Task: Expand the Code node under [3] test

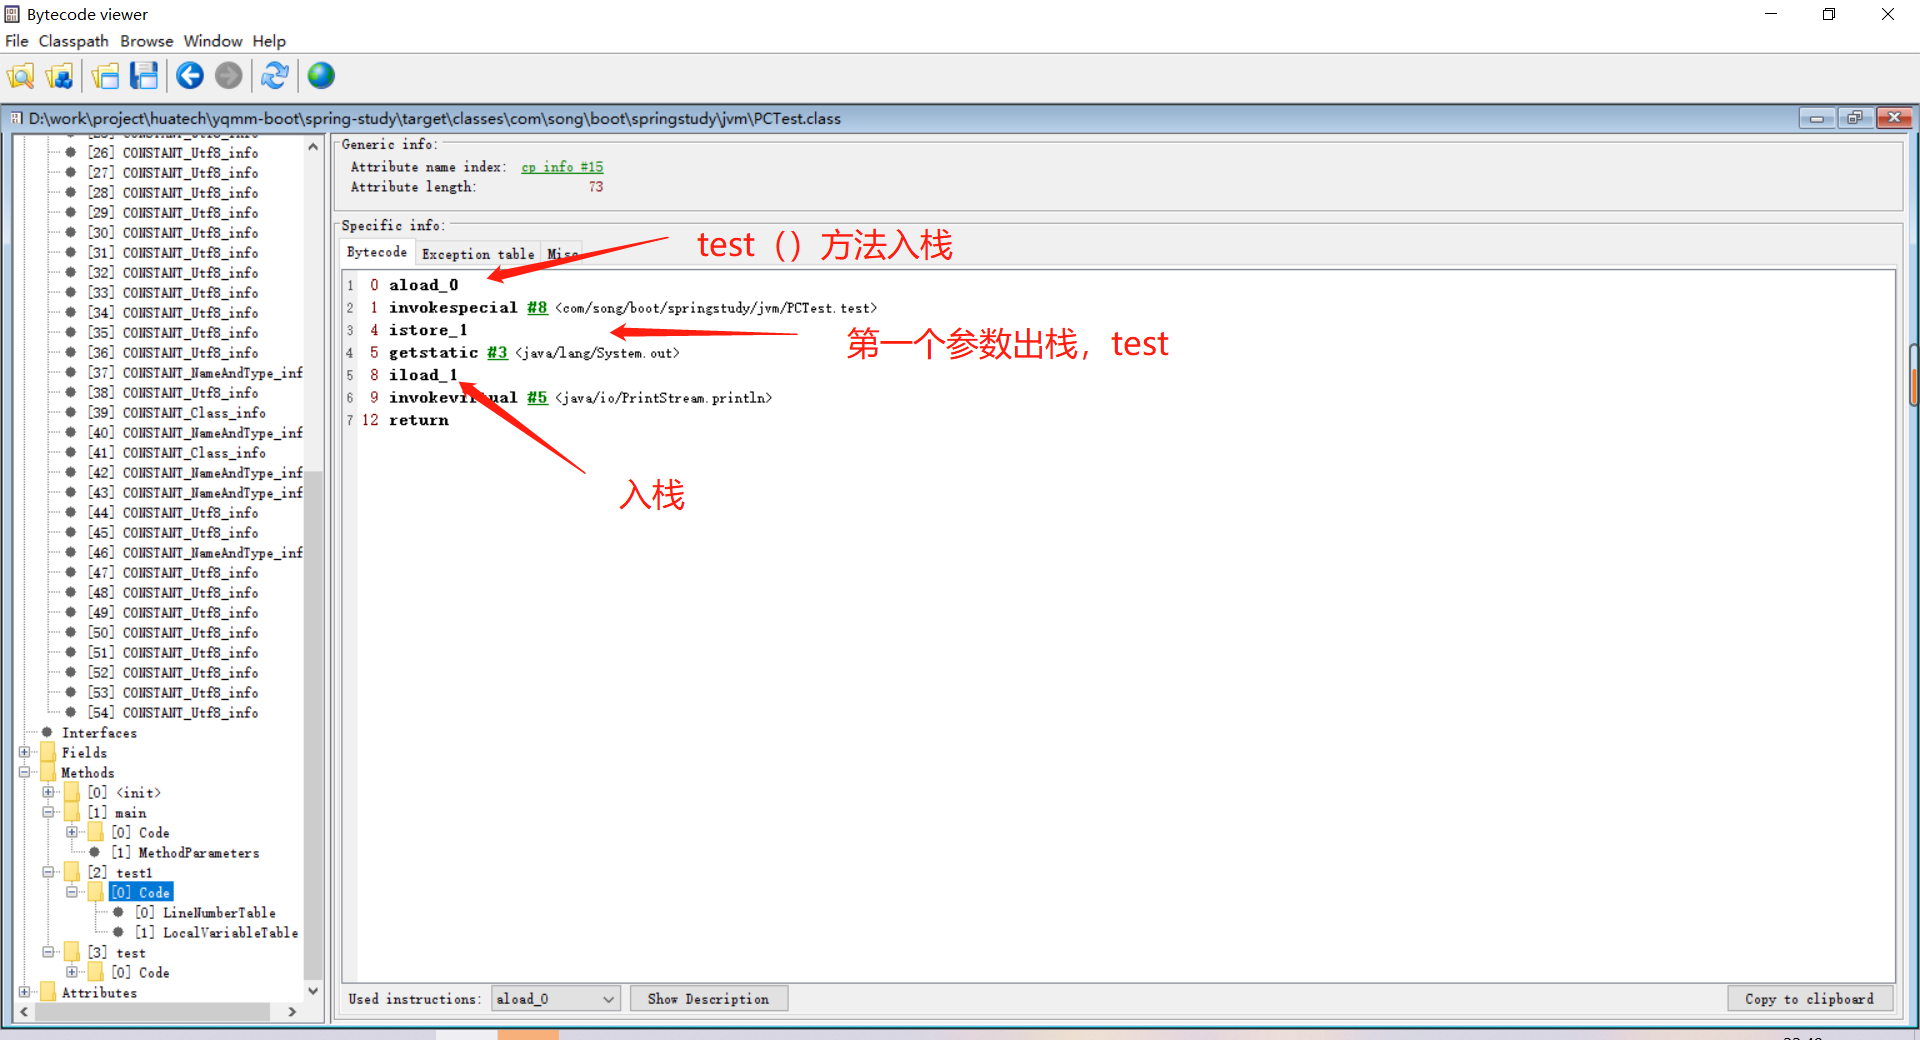Action: 72,972
